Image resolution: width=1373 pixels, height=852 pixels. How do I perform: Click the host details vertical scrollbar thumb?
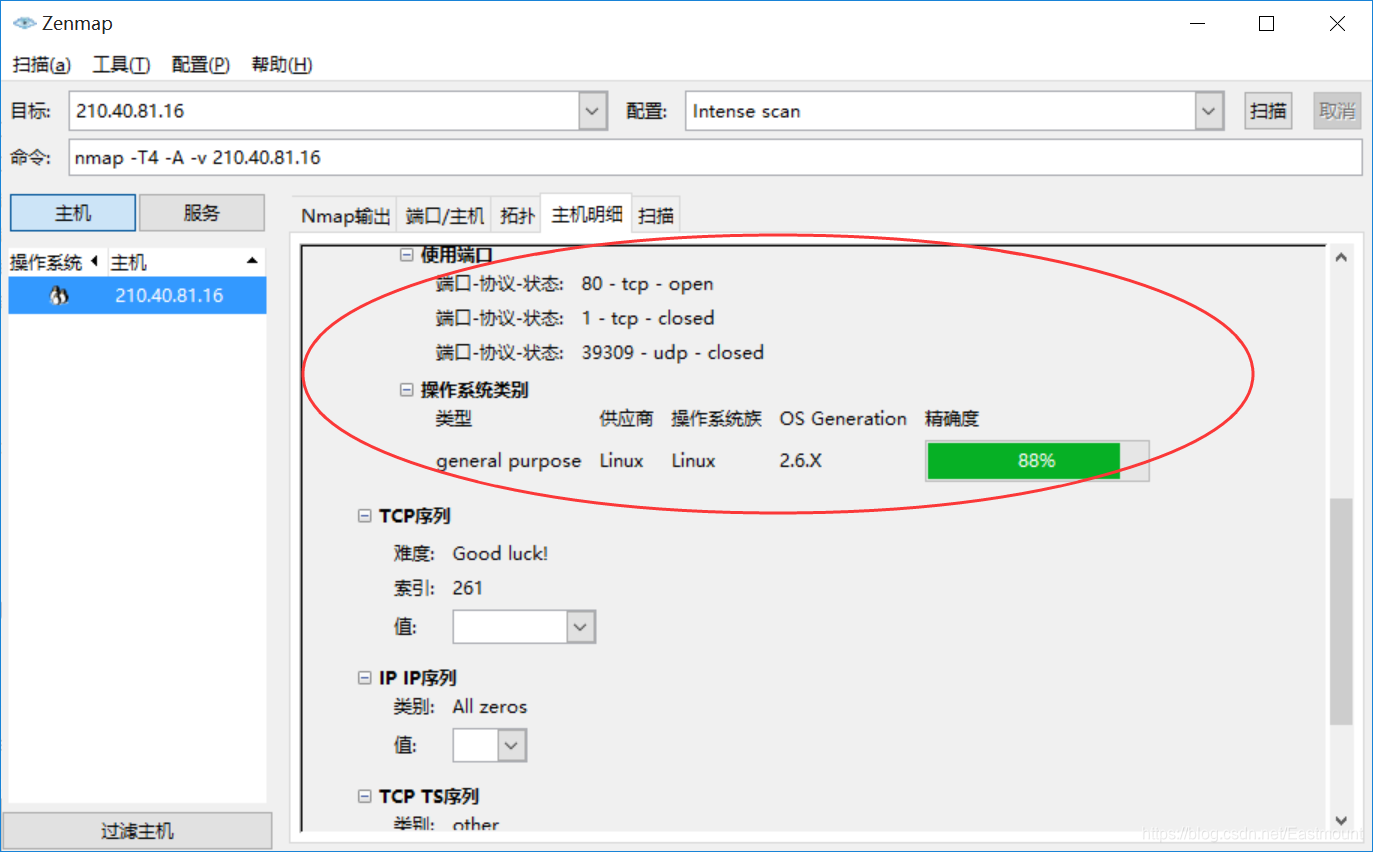1340,610
